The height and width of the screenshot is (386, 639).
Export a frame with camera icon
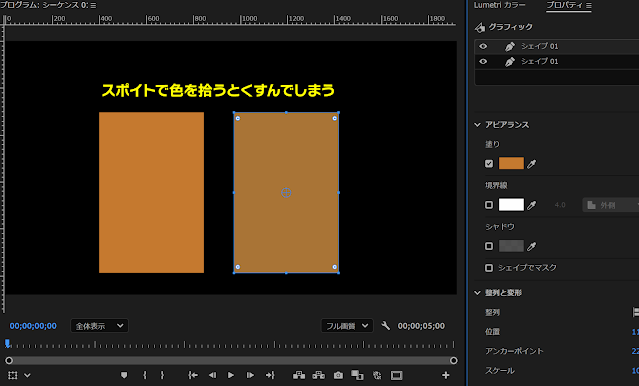[x=338, y=375]
